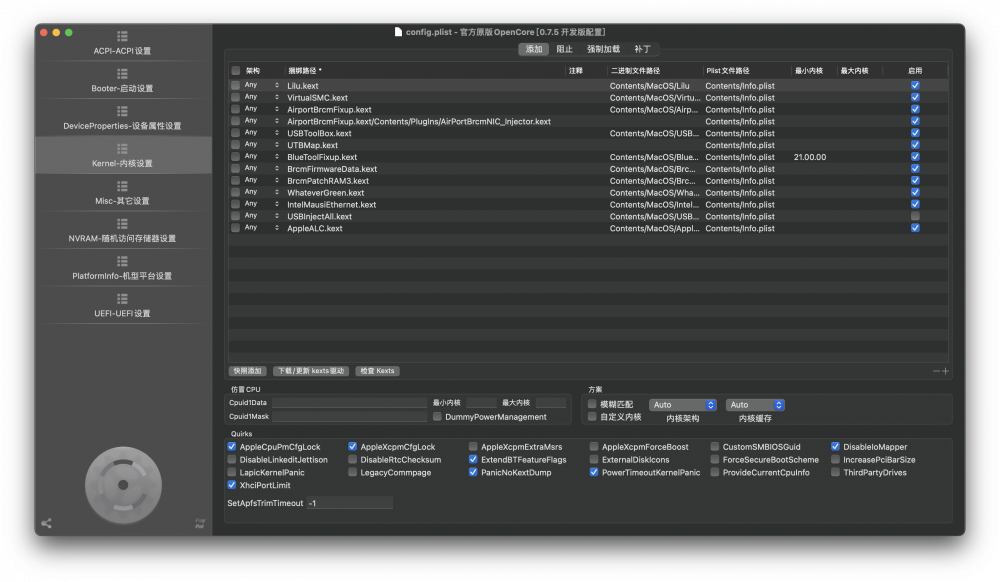
Task: Enable ThirdPartyDrives quirk
Action: (835, 472)
